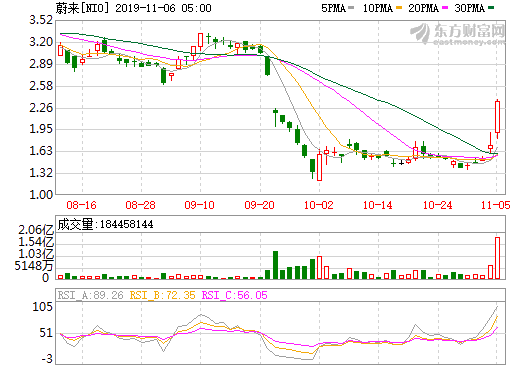This screenshot has width=520, height=365.
Task: Click the magenta 20PMA legend swatch
Action: coord(445,8)
